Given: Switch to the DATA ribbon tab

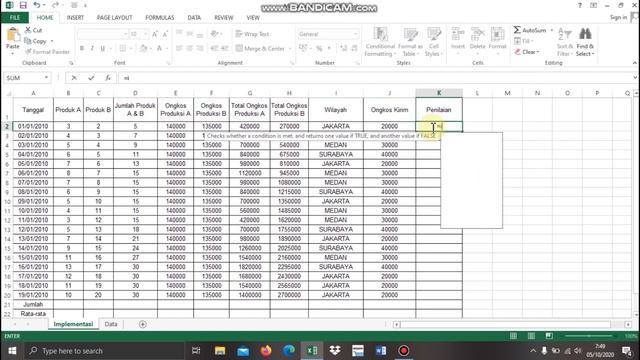Looking at the screenshot, I should click(194, 18).
